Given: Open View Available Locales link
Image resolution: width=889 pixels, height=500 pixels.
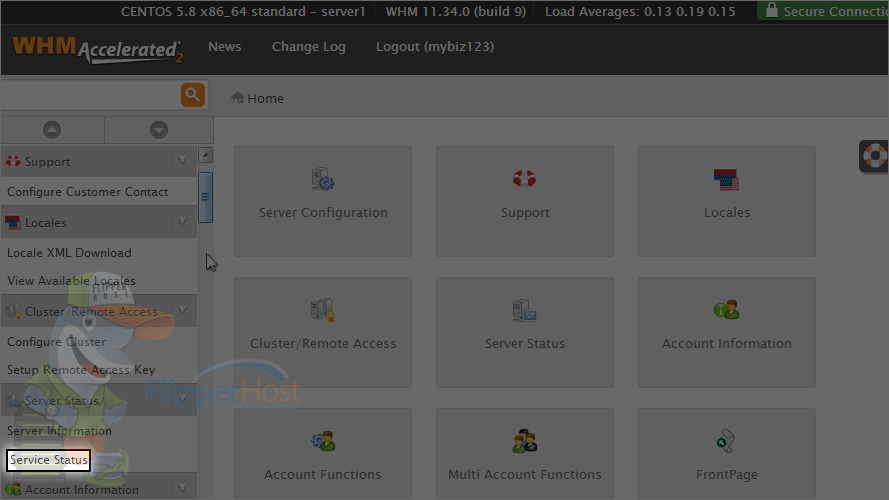Looking at the screenshot, I should tap(71, 281).
